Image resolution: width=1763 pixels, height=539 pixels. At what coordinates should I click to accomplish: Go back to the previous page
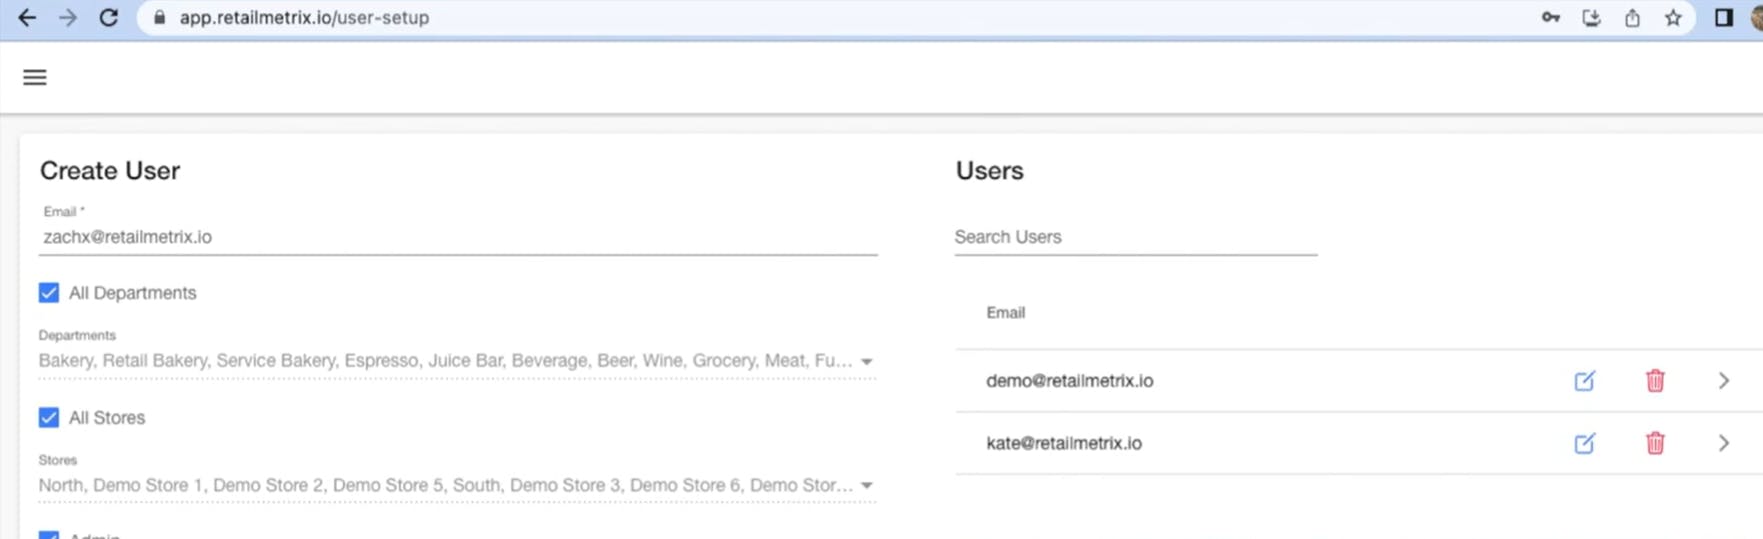[27, 18]
